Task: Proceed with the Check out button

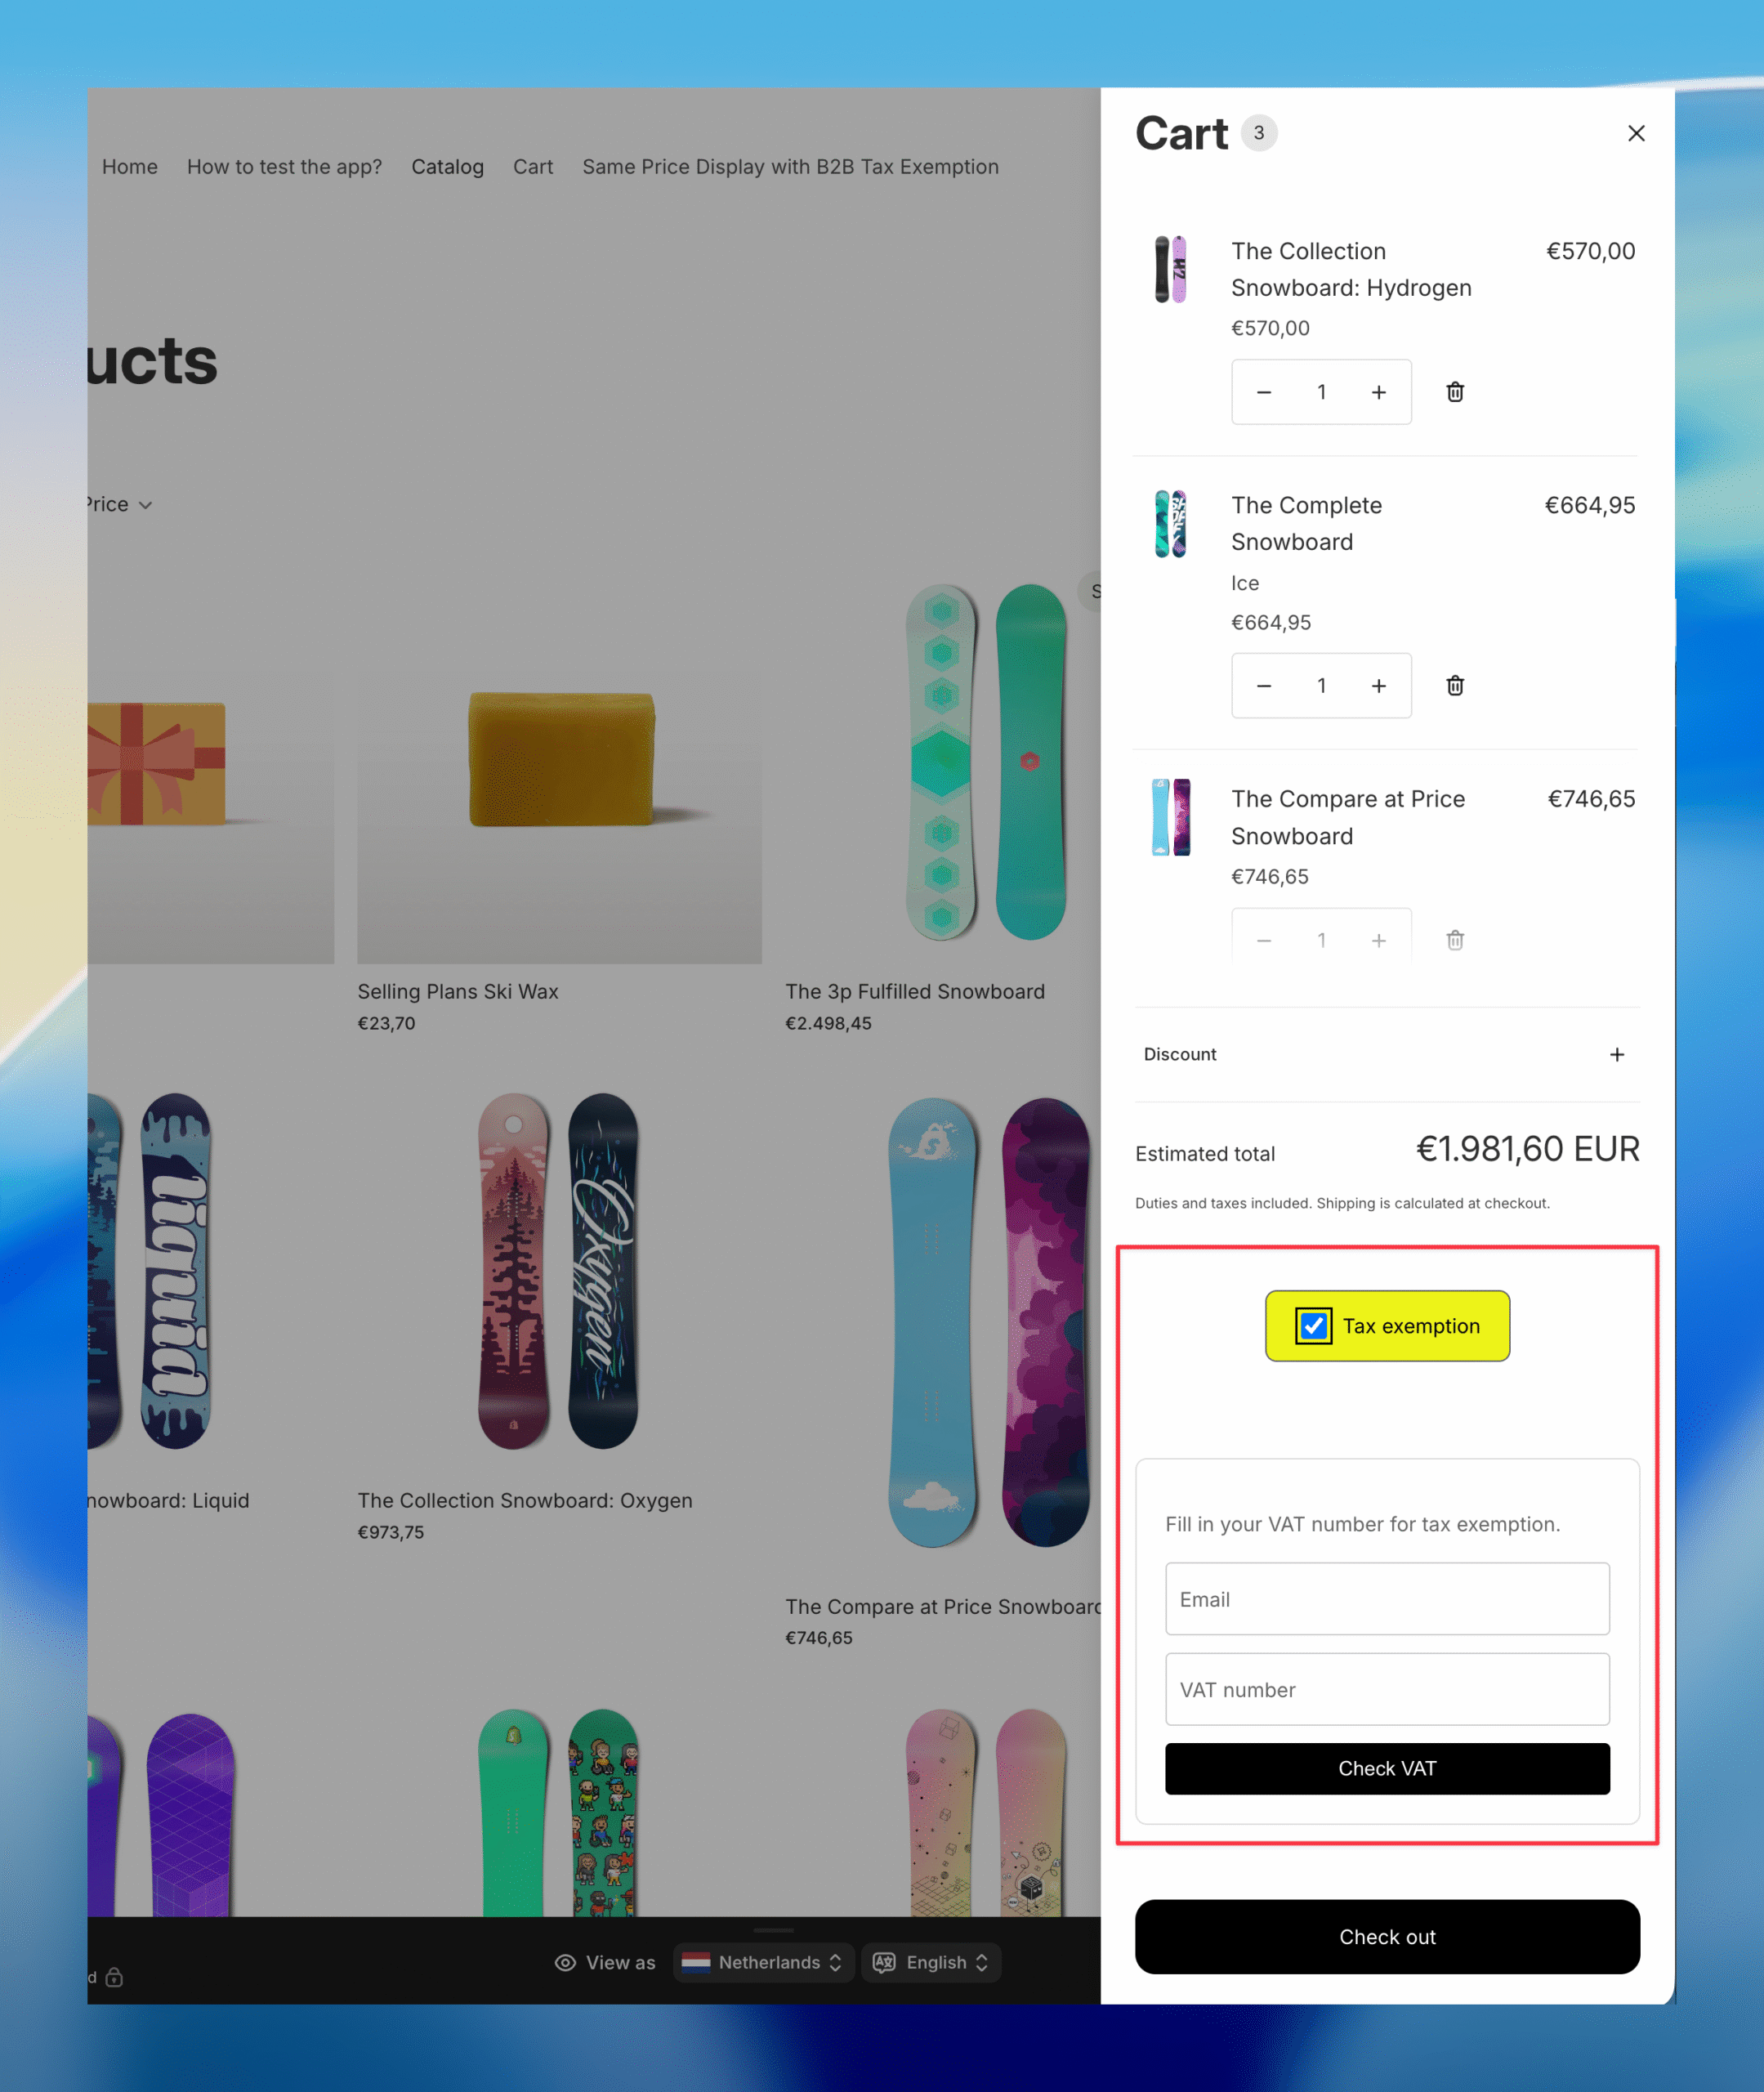Action: (1387, 1937)
